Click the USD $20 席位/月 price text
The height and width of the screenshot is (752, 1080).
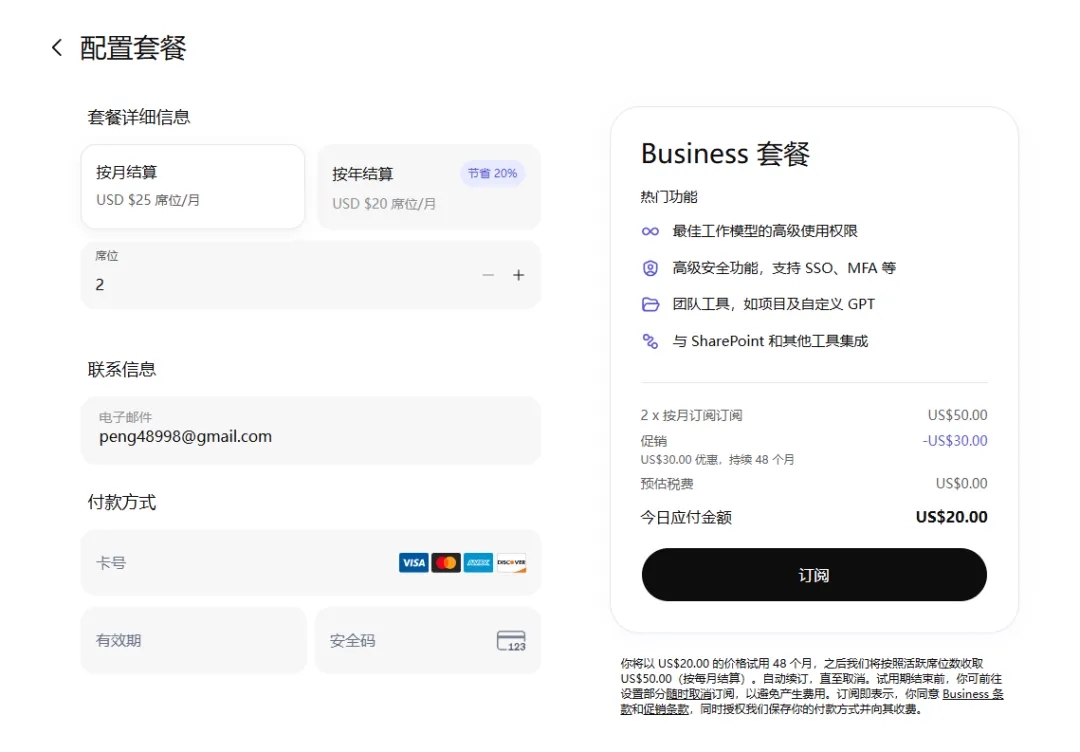[x=384, y=204]
